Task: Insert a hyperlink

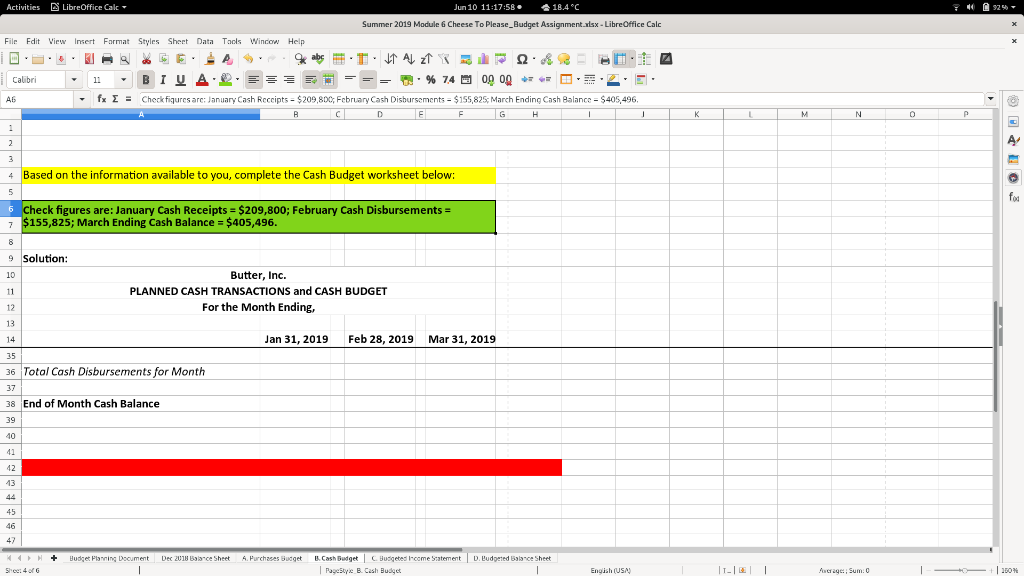Action: pos(547,59)
